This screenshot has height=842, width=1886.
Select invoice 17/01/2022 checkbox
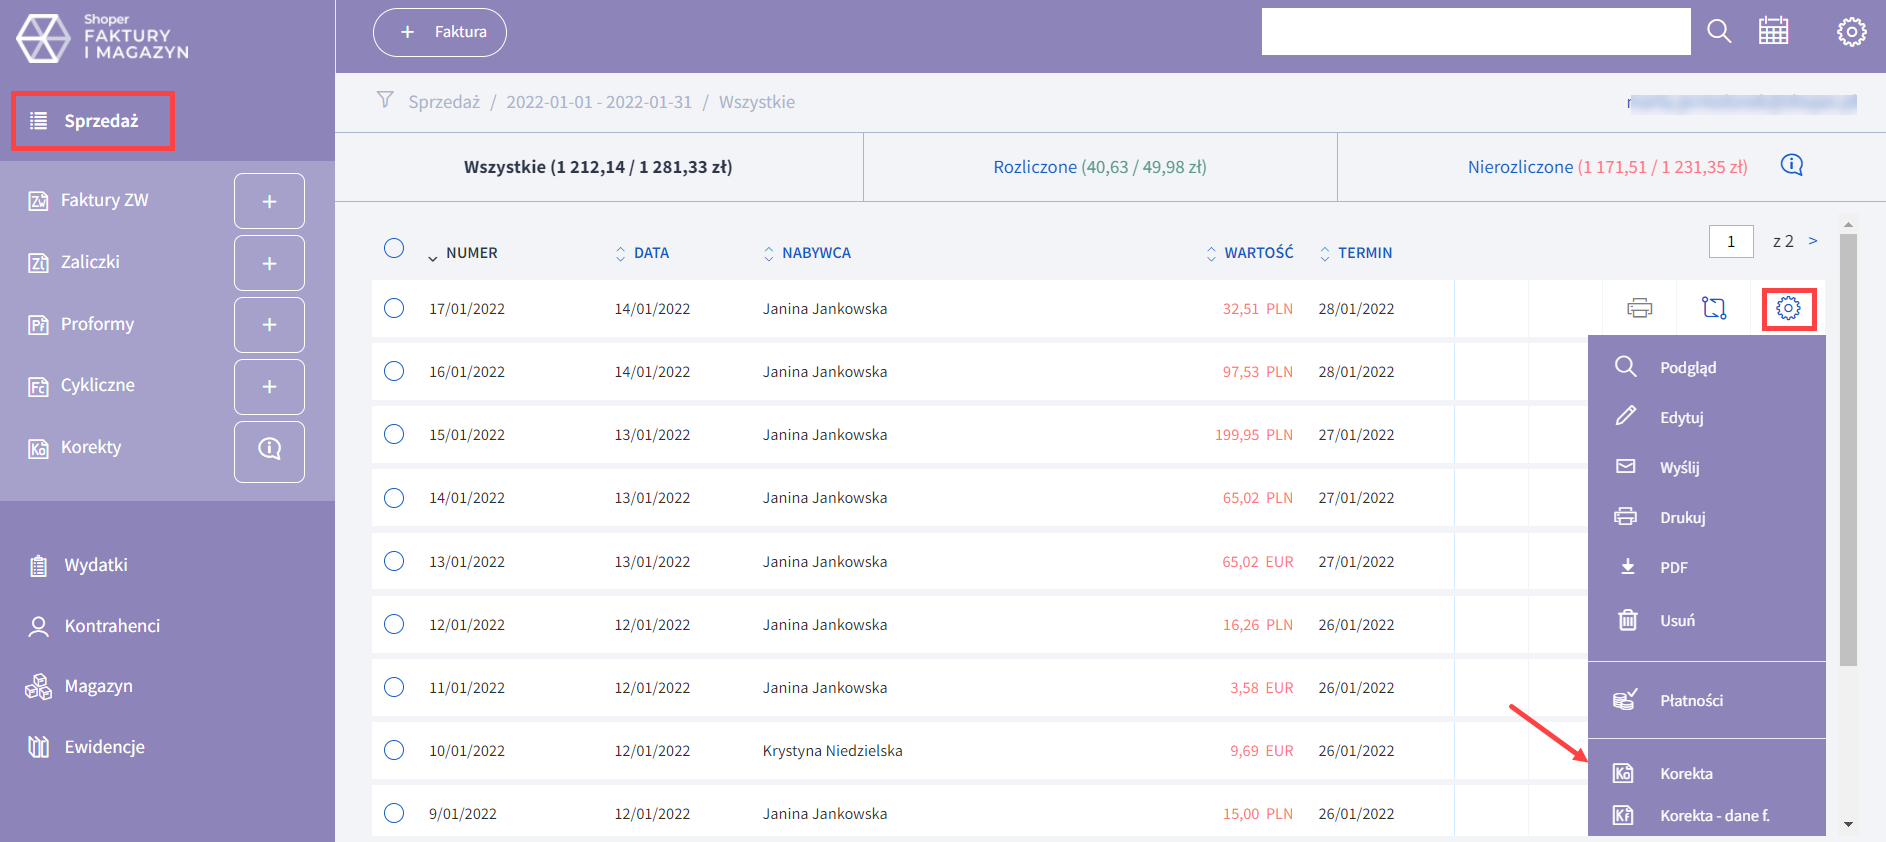[394, 308]
